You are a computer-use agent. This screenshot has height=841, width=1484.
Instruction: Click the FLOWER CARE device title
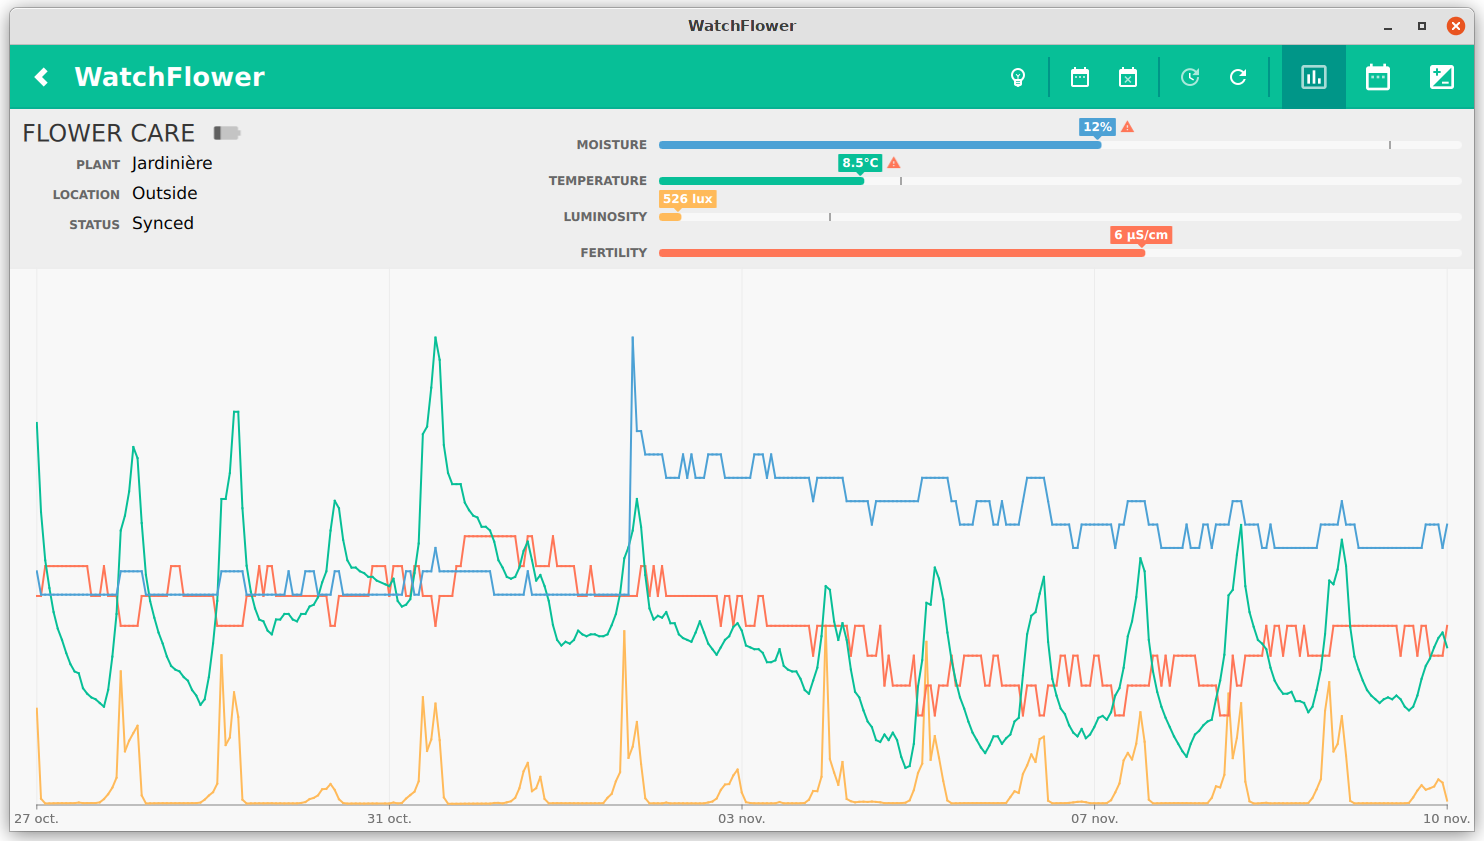point(109,133)
